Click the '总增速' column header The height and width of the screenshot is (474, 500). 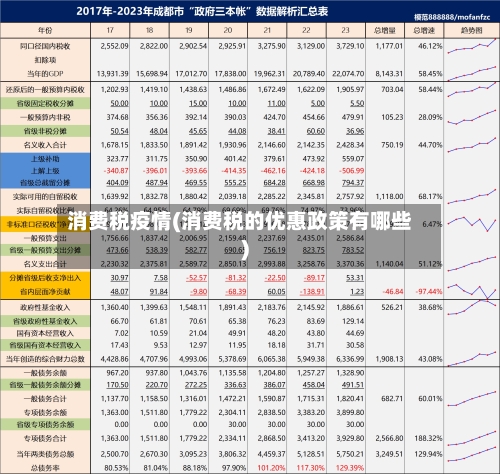424,31
